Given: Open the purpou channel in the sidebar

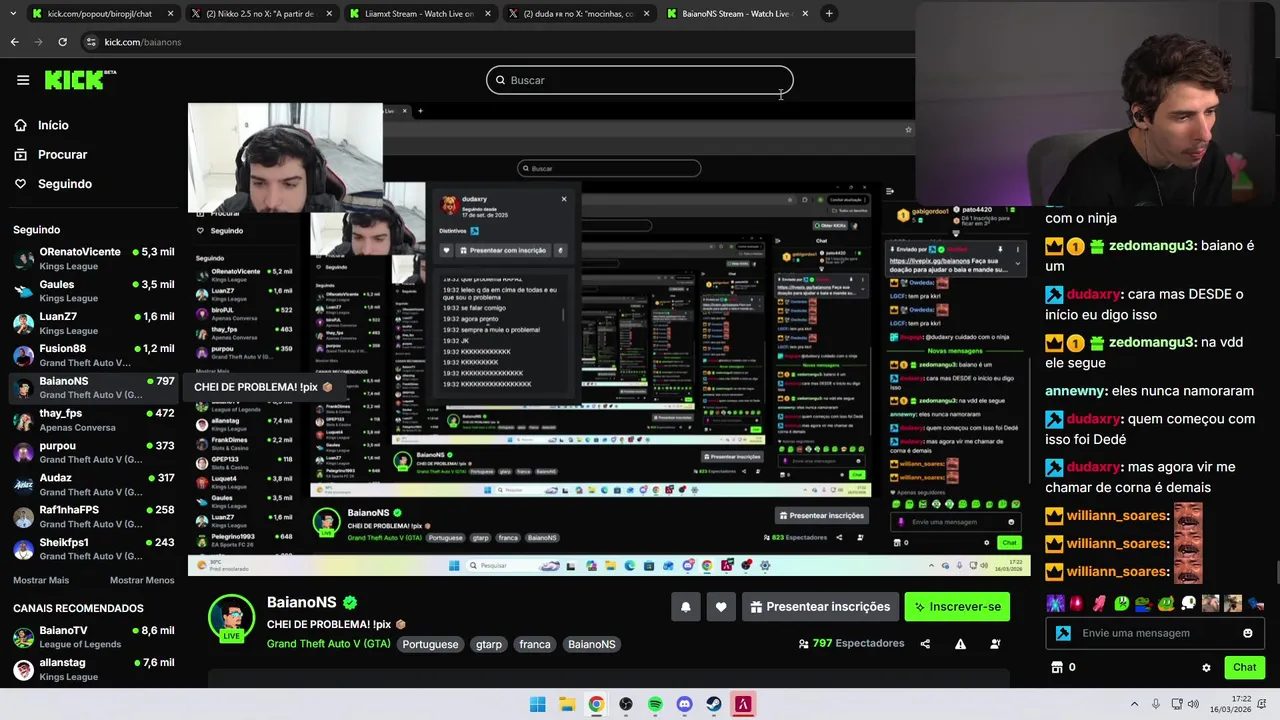Looking at the screenshot, I should point(94,452).
